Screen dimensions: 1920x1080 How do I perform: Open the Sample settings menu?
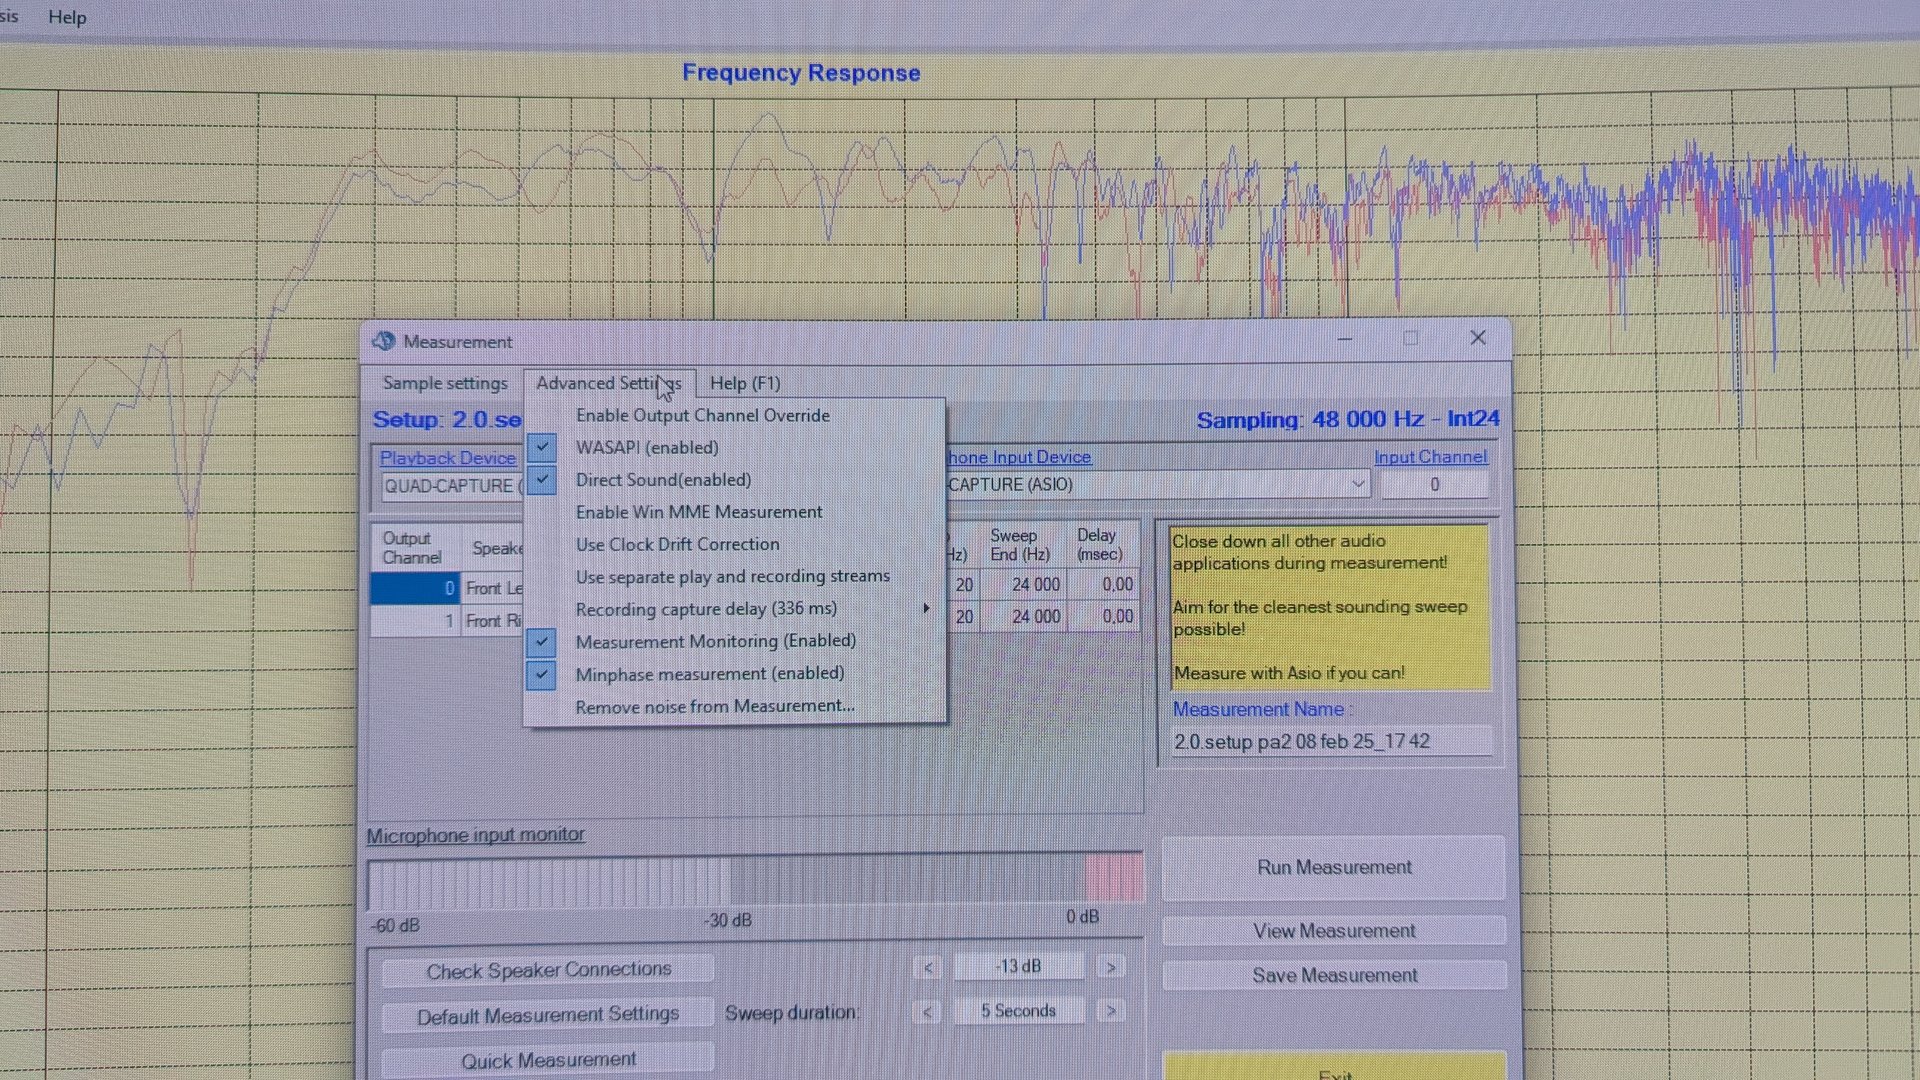445,383
